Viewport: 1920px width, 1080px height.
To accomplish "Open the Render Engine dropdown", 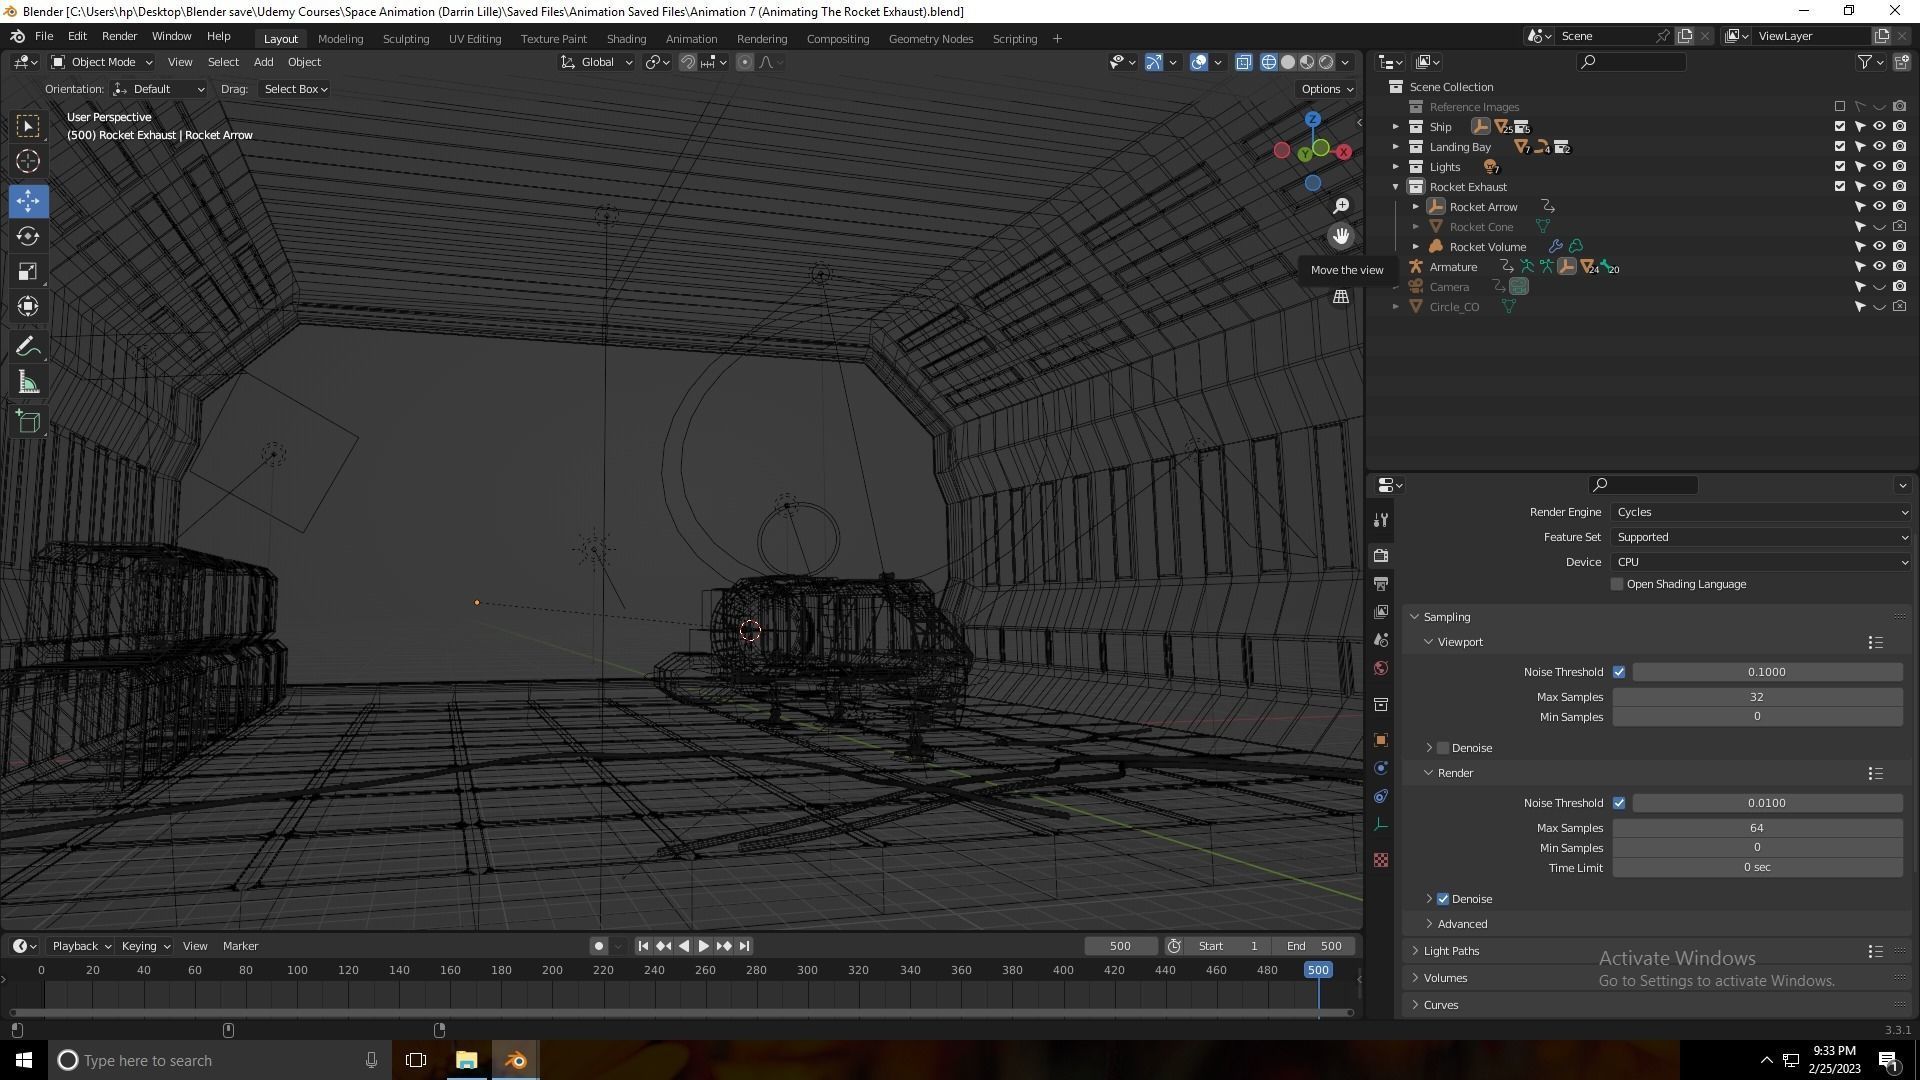I will point(1761,512).
